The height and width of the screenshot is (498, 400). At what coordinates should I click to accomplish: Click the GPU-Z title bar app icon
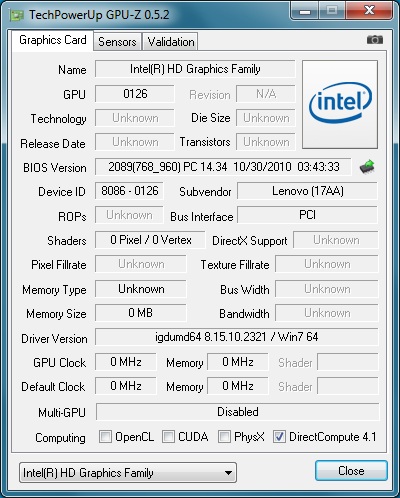pos(16,15)
